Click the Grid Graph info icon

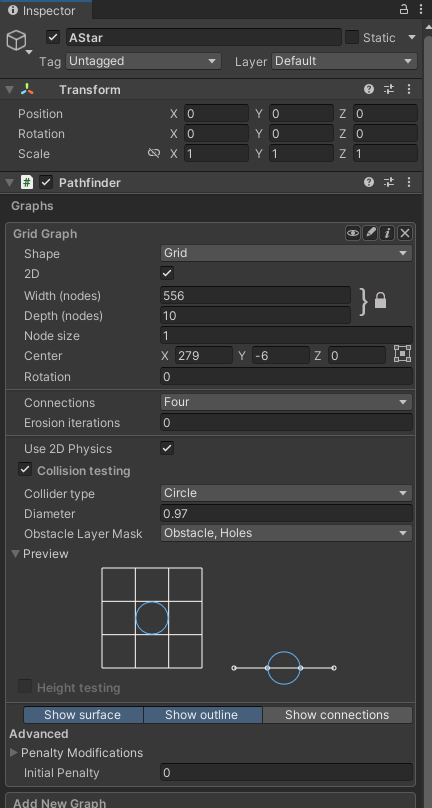click(387, 233)
